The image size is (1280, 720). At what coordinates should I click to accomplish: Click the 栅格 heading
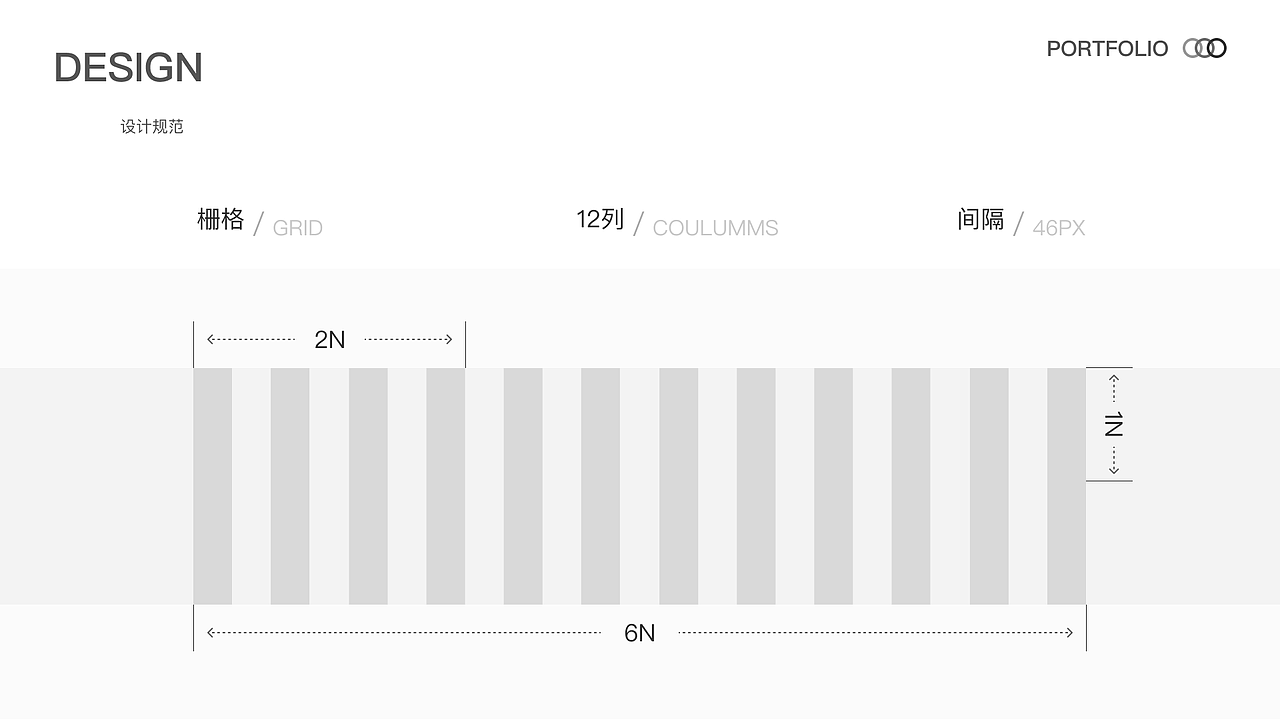coord(221,220)
